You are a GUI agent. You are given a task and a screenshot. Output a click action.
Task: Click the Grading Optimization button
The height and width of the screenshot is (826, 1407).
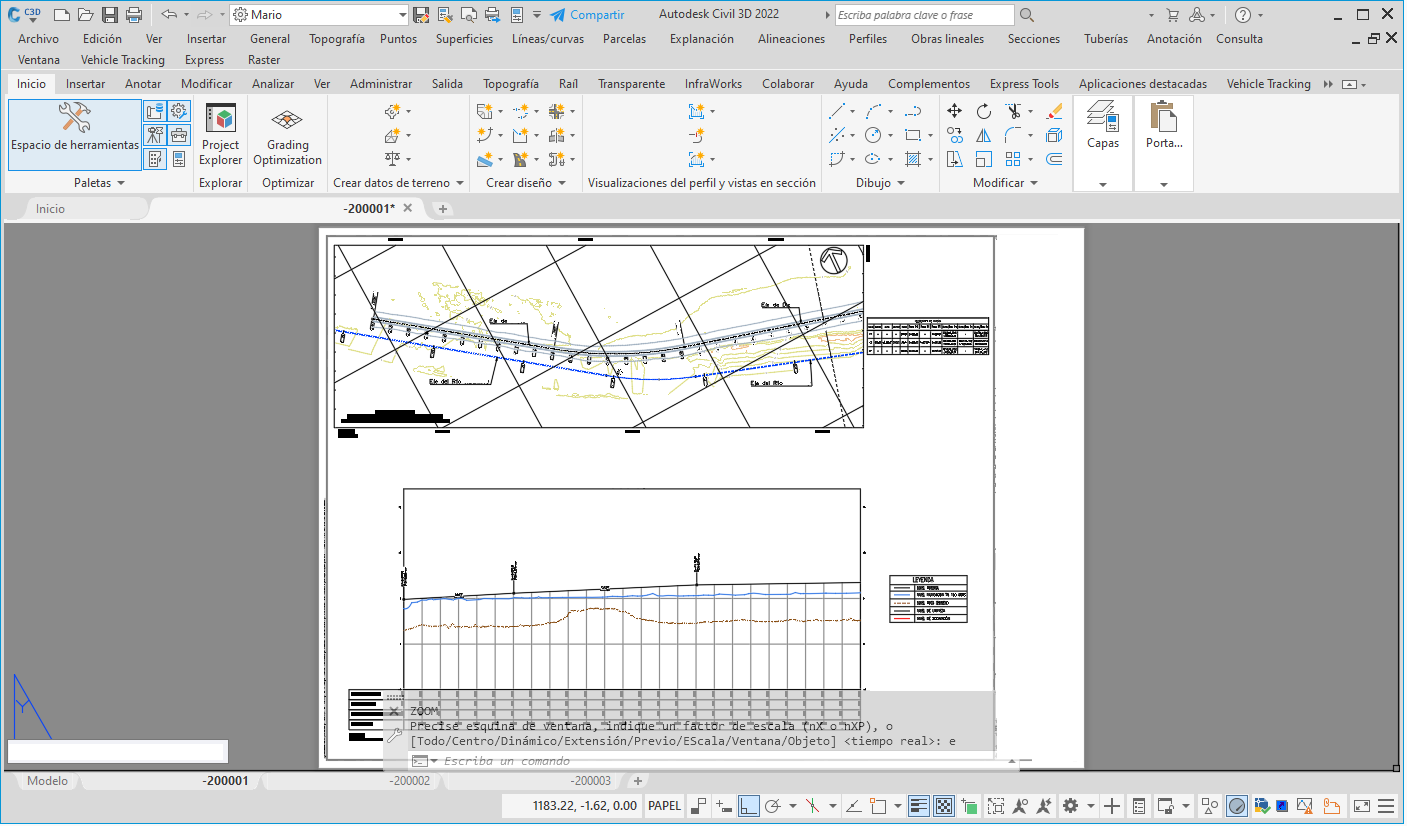click(287, 132)
